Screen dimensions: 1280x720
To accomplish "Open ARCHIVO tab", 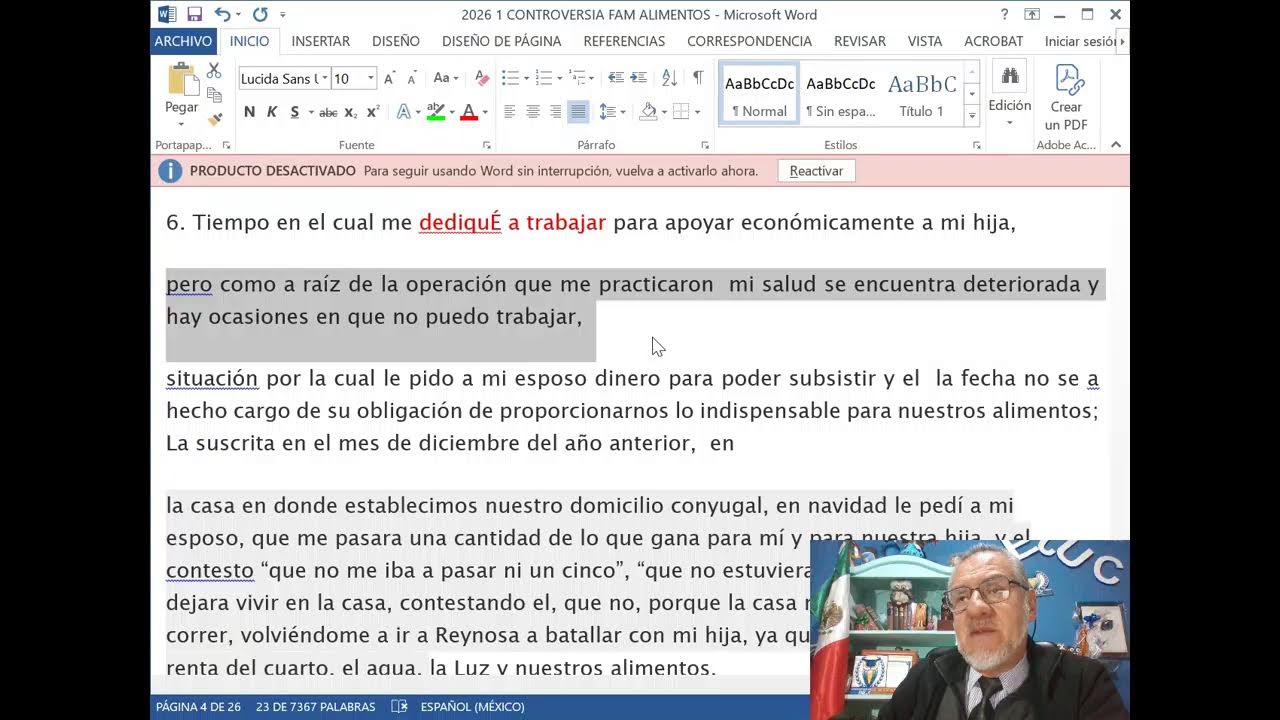I will point(183,41).
